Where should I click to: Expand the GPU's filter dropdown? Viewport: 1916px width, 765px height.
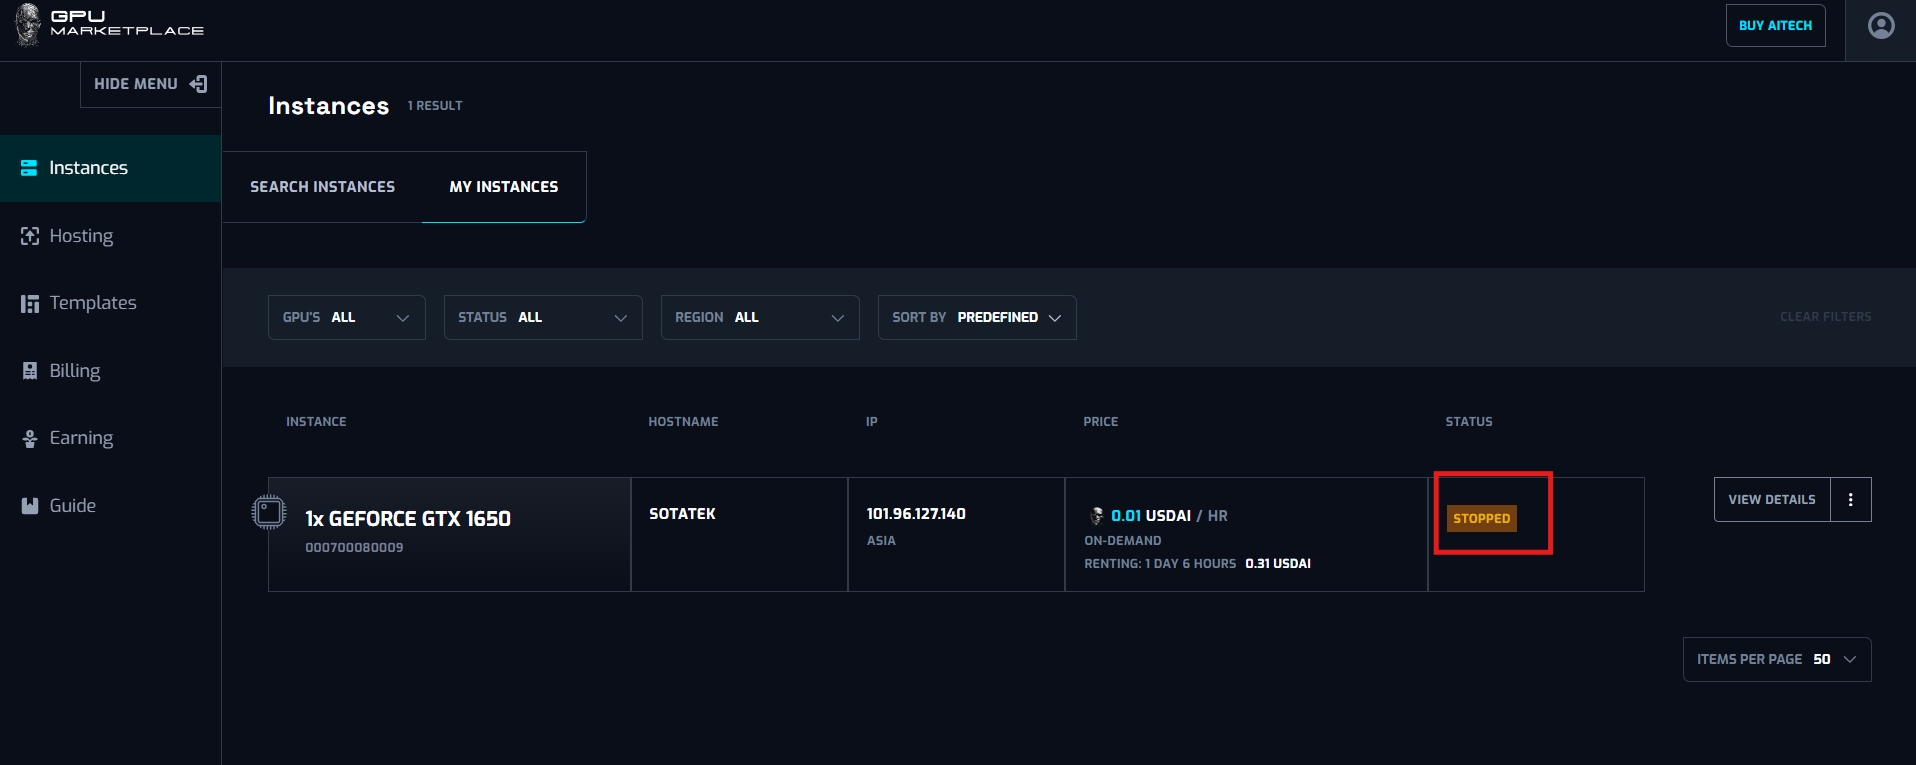click(x=346, y=317)
